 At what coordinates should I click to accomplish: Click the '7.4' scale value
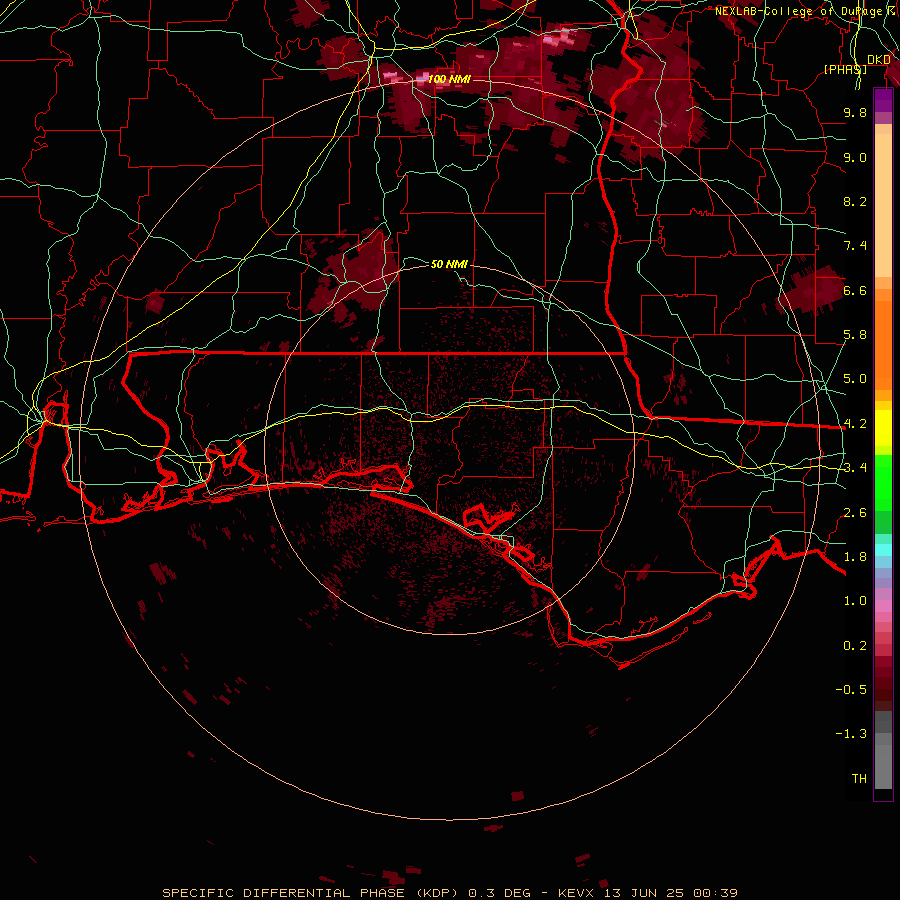[855, 246]
